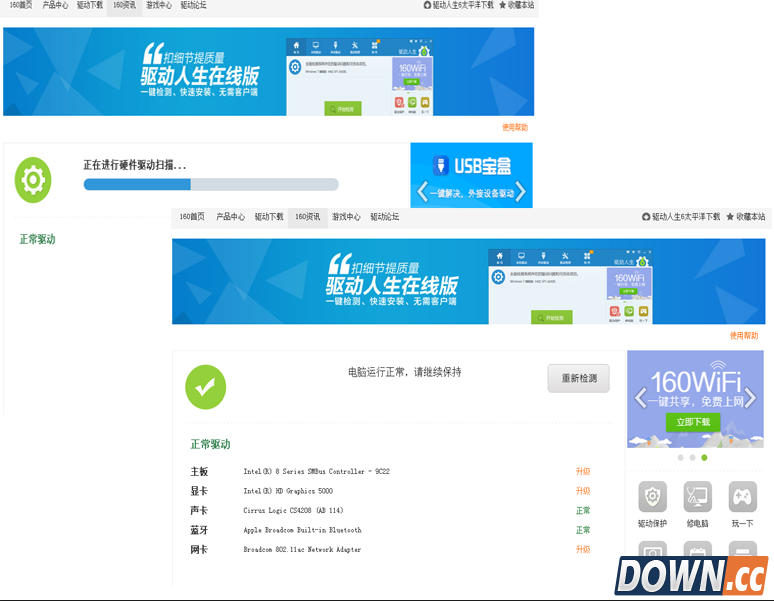The height and width of the screenshot is (601, 774).
Task: Click 正常 status for 声卡 Cirrus Logic
Action: pyautogui.click(x=583, y=510)
